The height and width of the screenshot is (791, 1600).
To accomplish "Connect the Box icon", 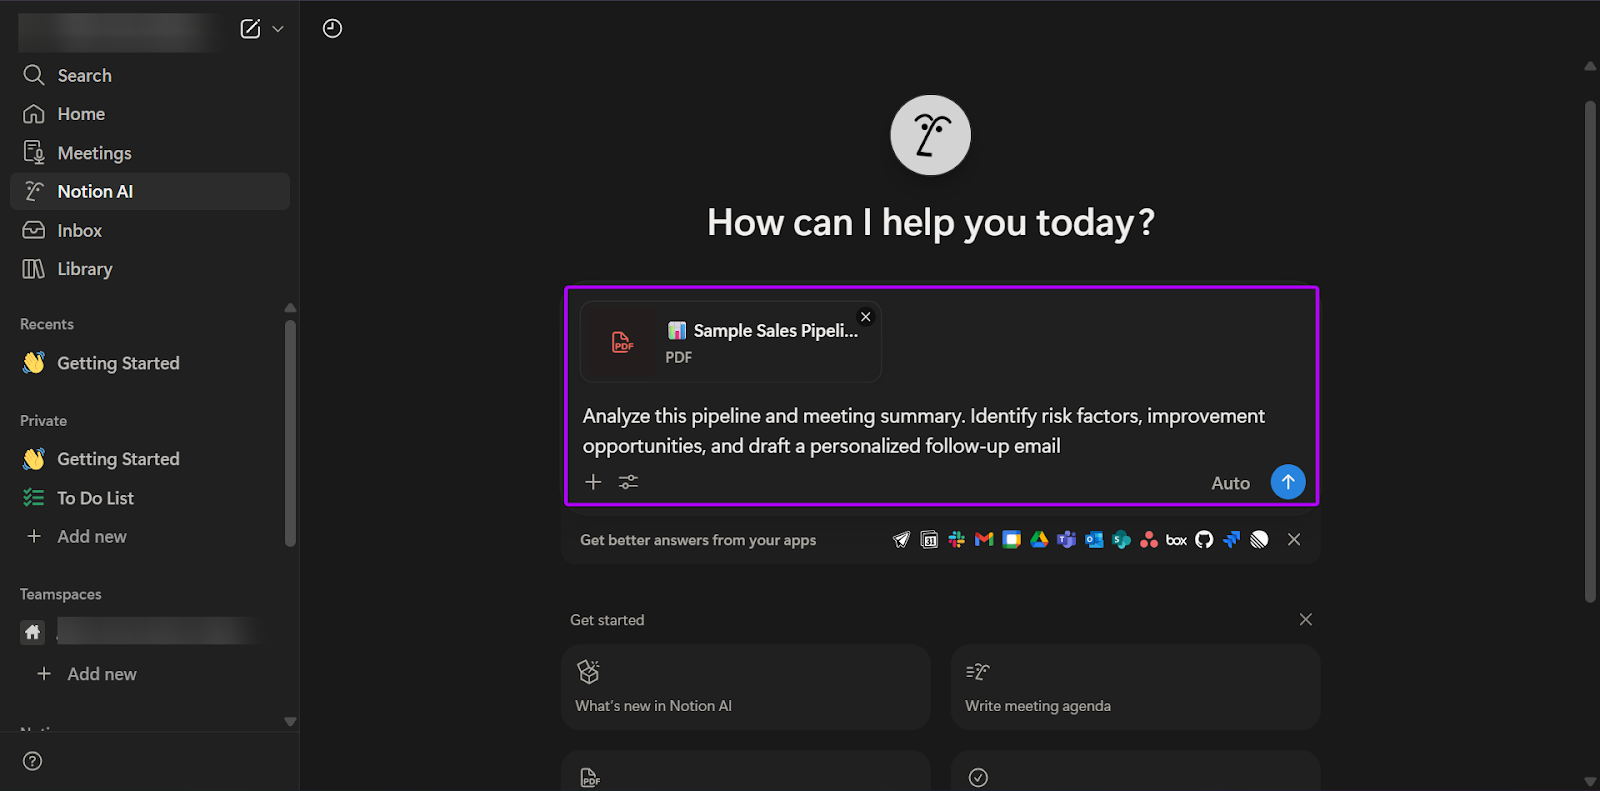I will tap(1177, 540).
